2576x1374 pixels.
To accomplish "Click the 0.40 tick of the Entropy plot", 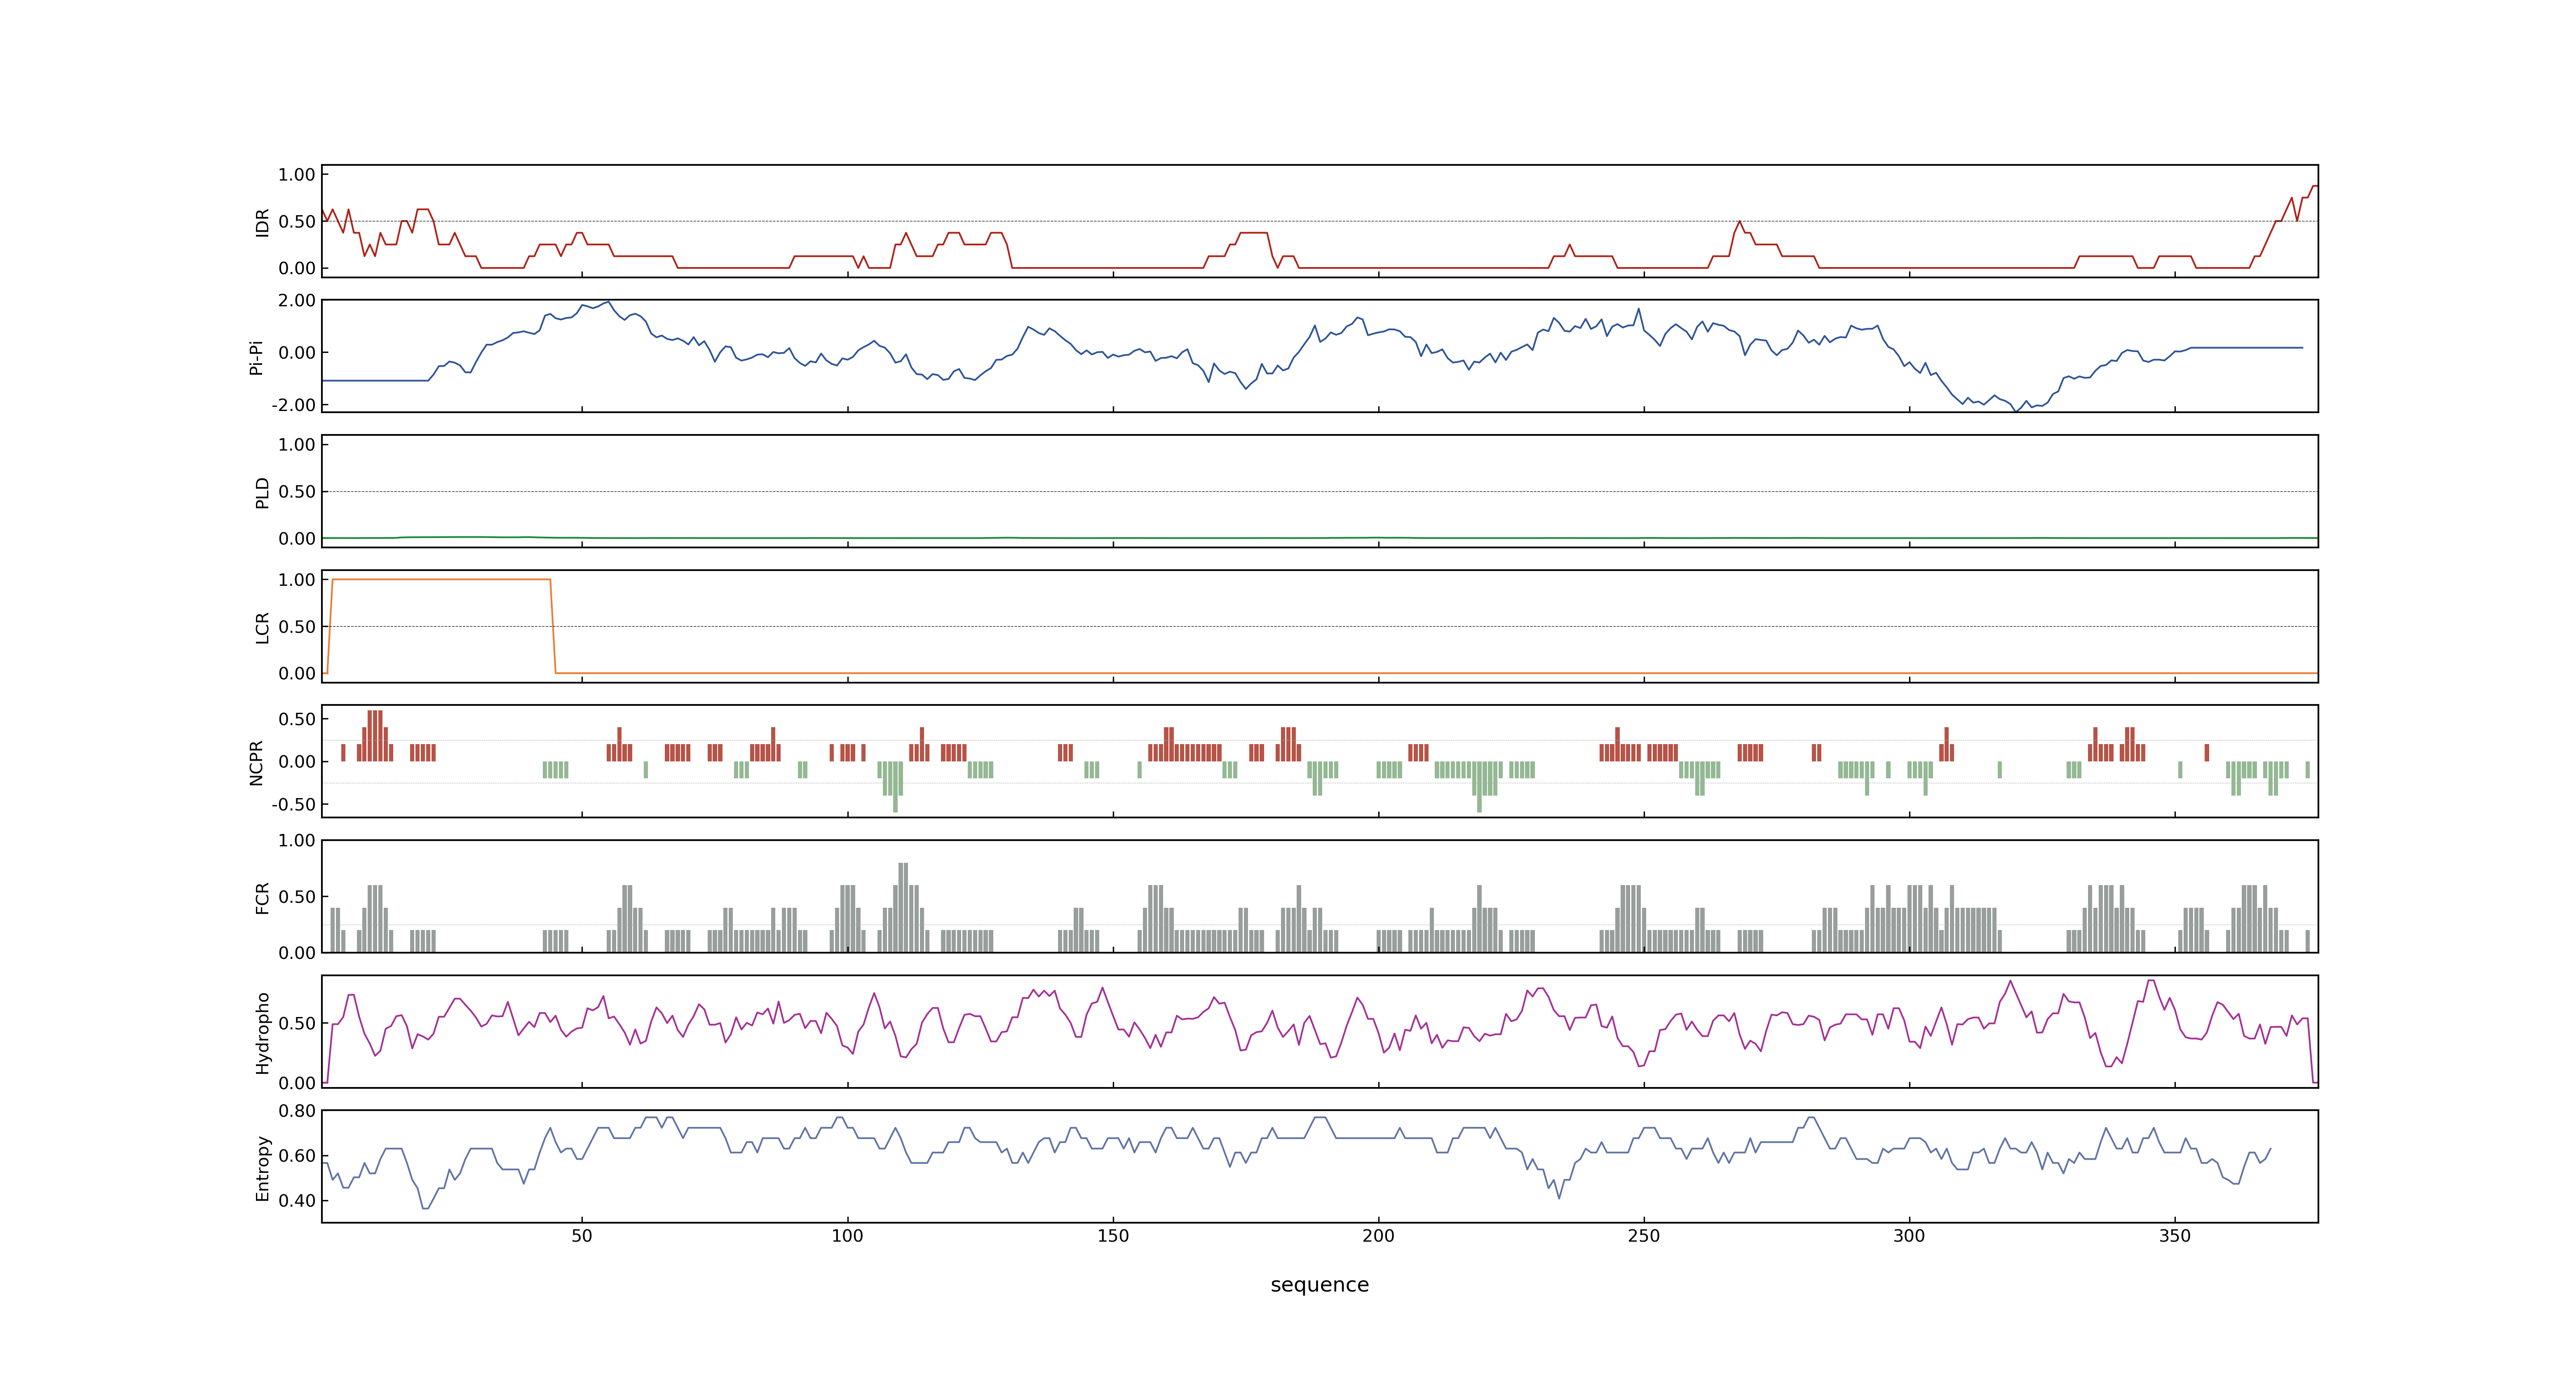I will click(x=297, y=1201).
